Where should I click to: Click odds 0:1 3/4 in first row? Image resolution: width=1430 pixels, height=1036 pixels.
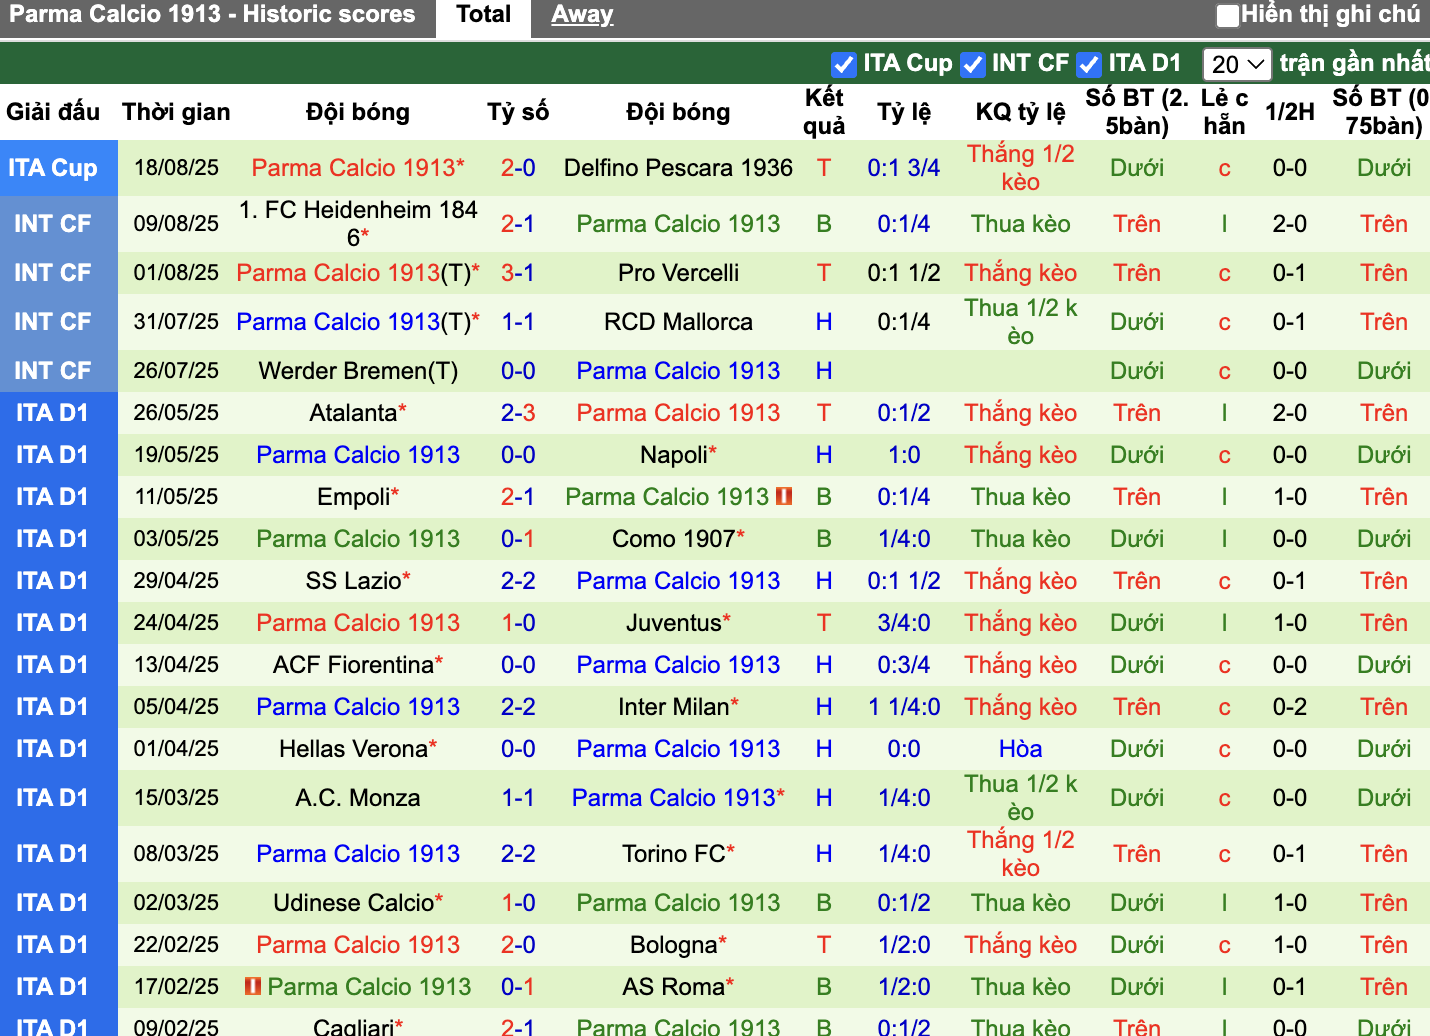pyautogui.click(x=904, y=168)
